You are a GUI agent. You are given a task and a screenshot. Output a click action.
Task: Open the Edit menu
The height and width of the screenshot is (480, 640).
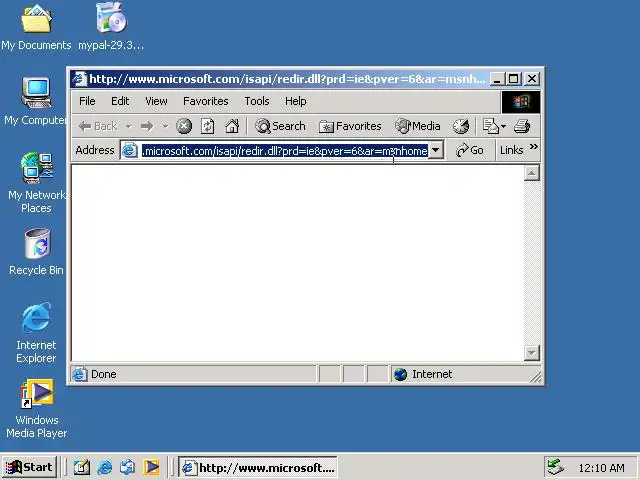120,101
